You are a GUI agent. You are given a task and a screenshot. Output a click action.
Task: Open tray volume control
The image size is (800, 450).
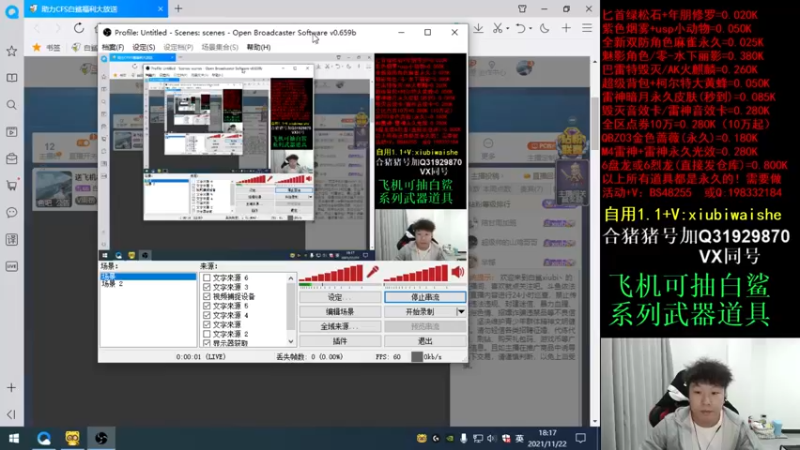[491, 438]
